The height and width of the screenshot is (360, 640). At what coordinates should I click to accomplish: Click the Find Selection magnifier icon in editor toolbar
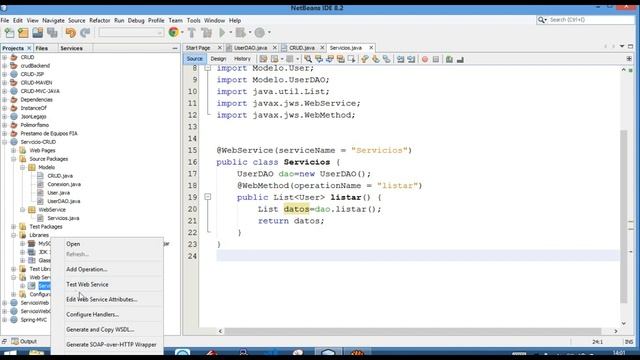(x=308, y=60)
